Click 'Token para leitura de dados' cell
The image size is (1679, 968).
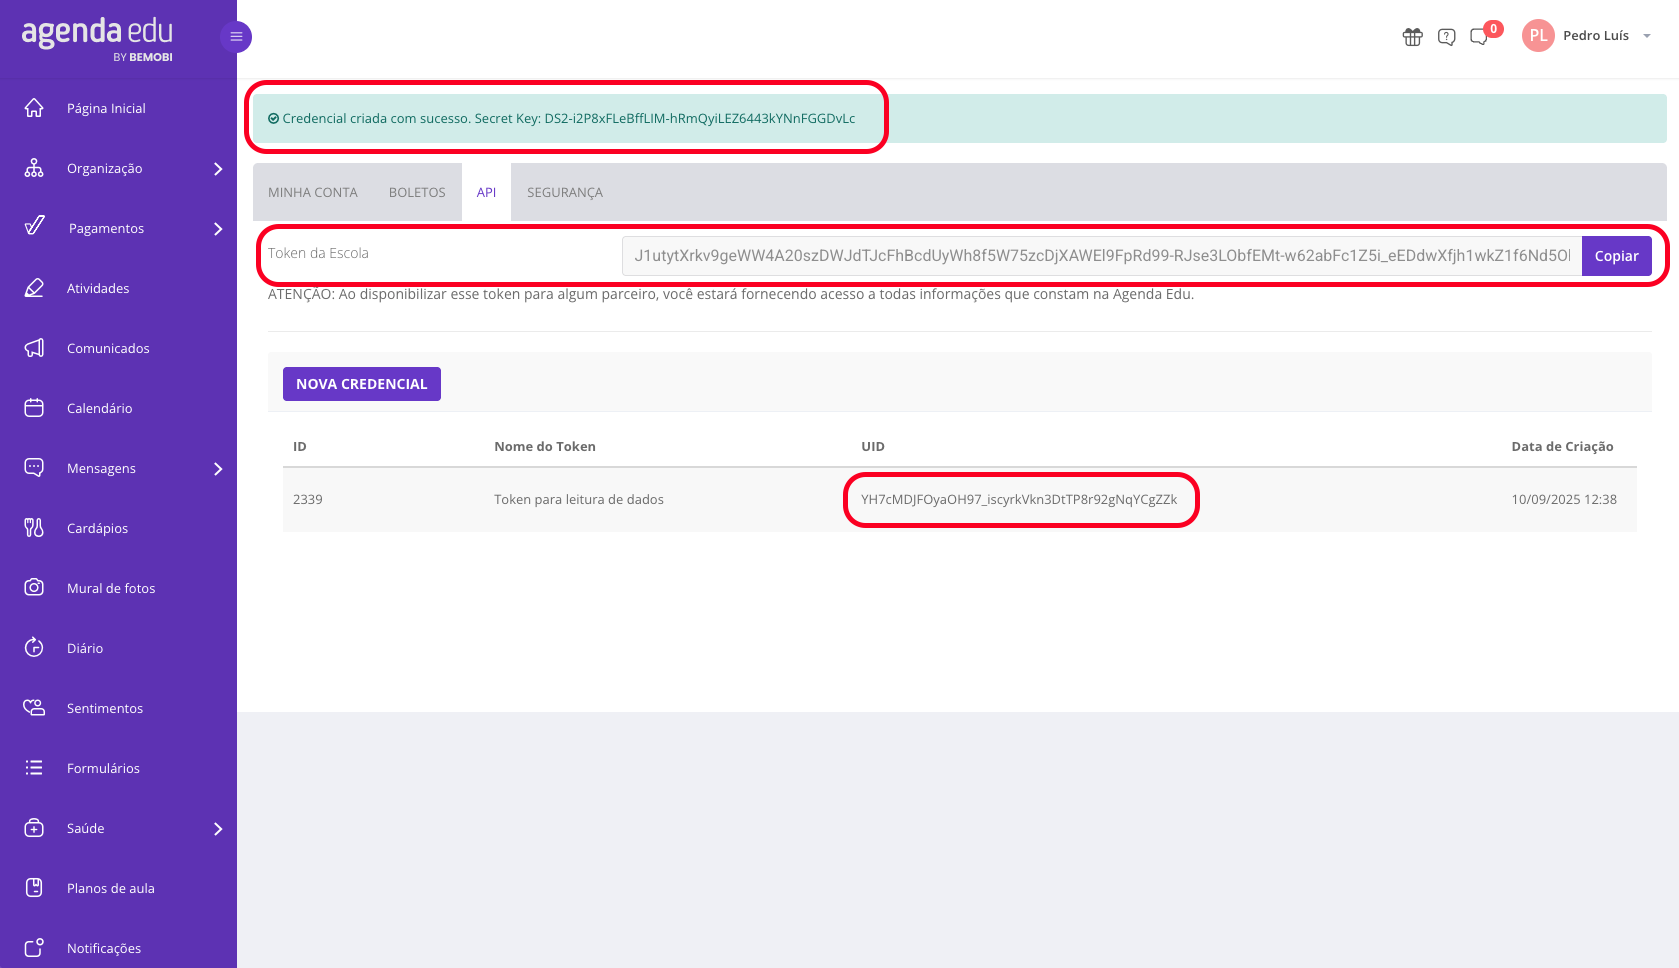(x=579, y=499)
